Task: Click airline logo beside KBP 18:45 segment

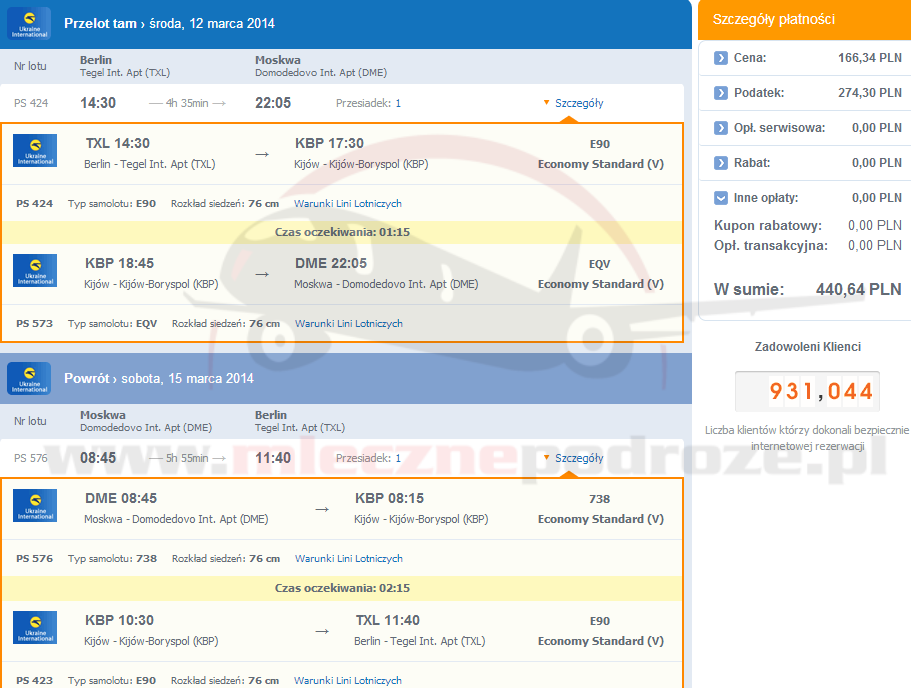Action: (x=35, y=271)
